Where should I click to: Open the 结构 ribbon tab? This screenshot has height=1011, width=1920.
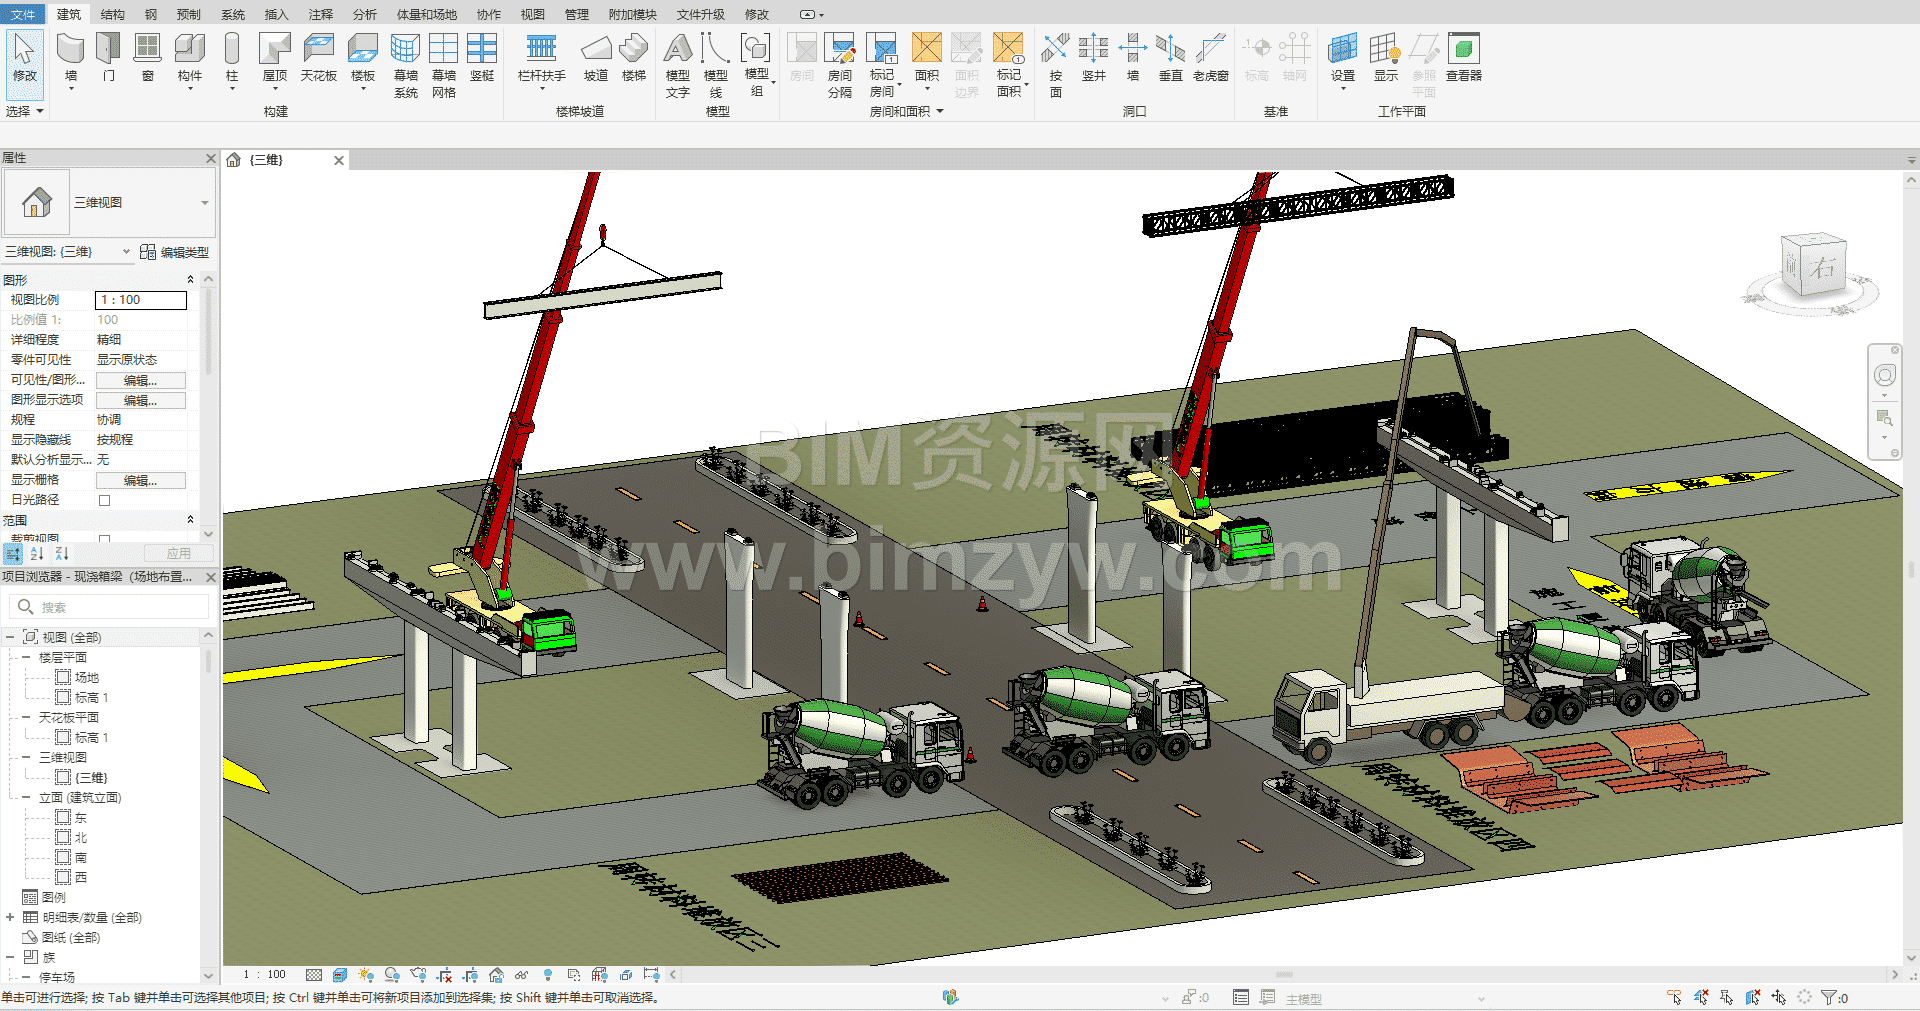pos(112,14)
